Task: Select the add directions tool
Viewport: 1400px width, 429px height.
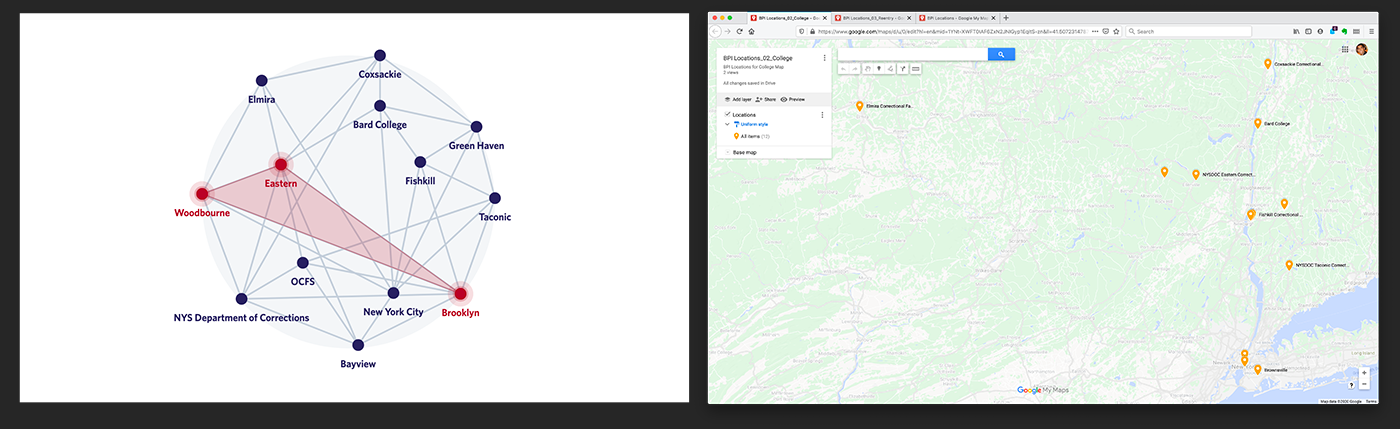Action: [x=903, y=69]
